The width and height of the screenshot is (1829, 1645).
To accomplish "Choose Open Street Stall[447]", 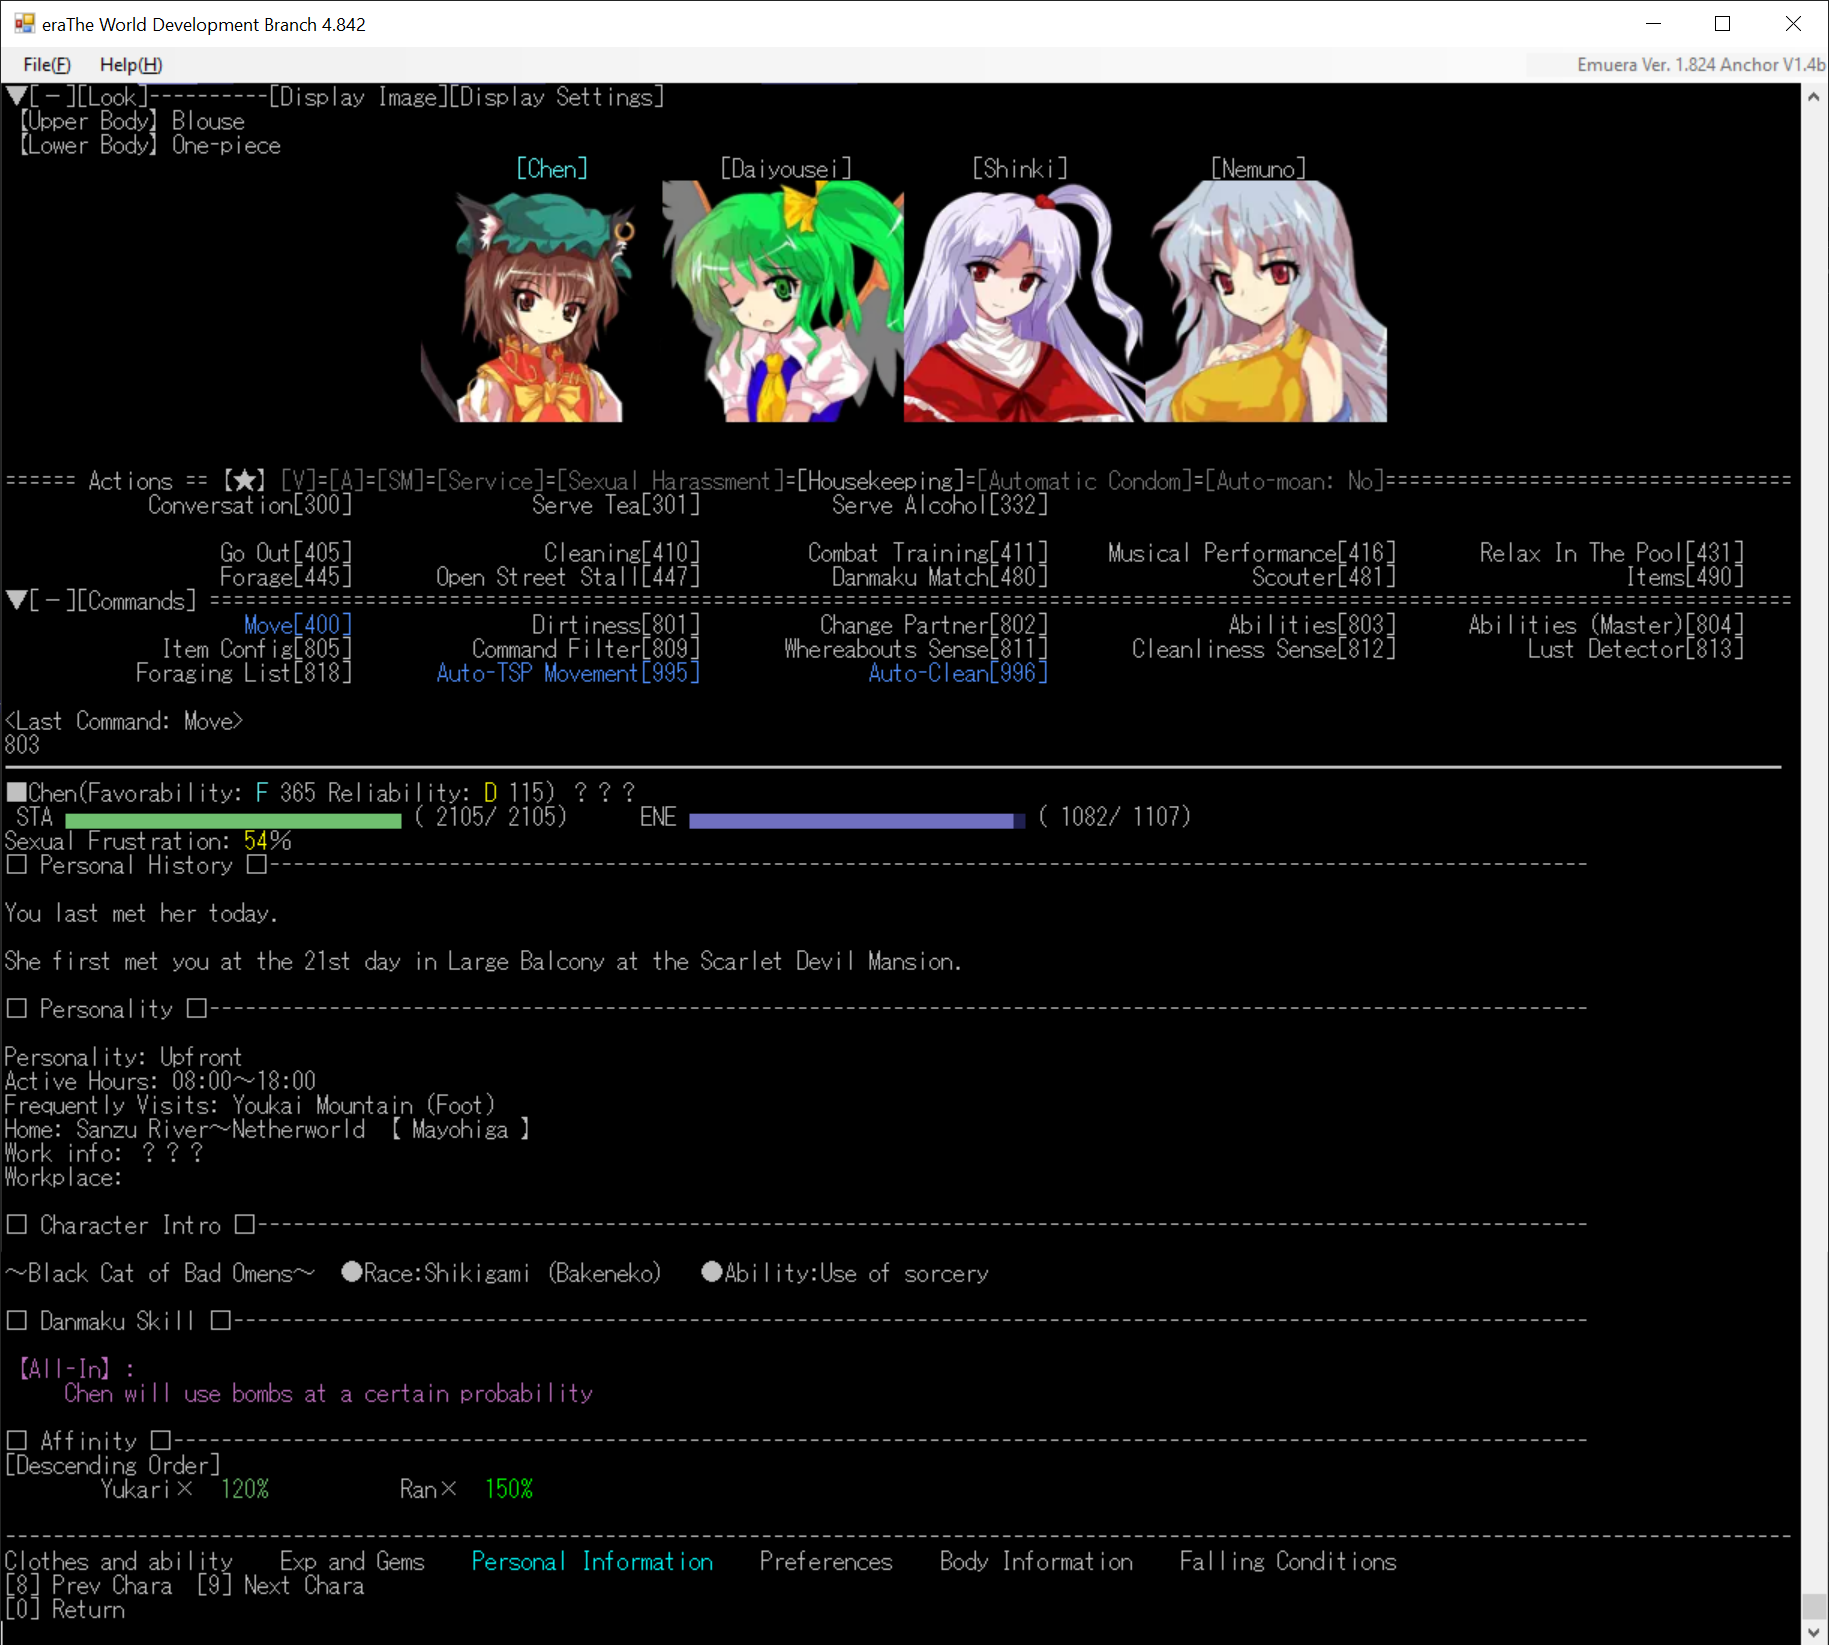I will pos(568,577).
